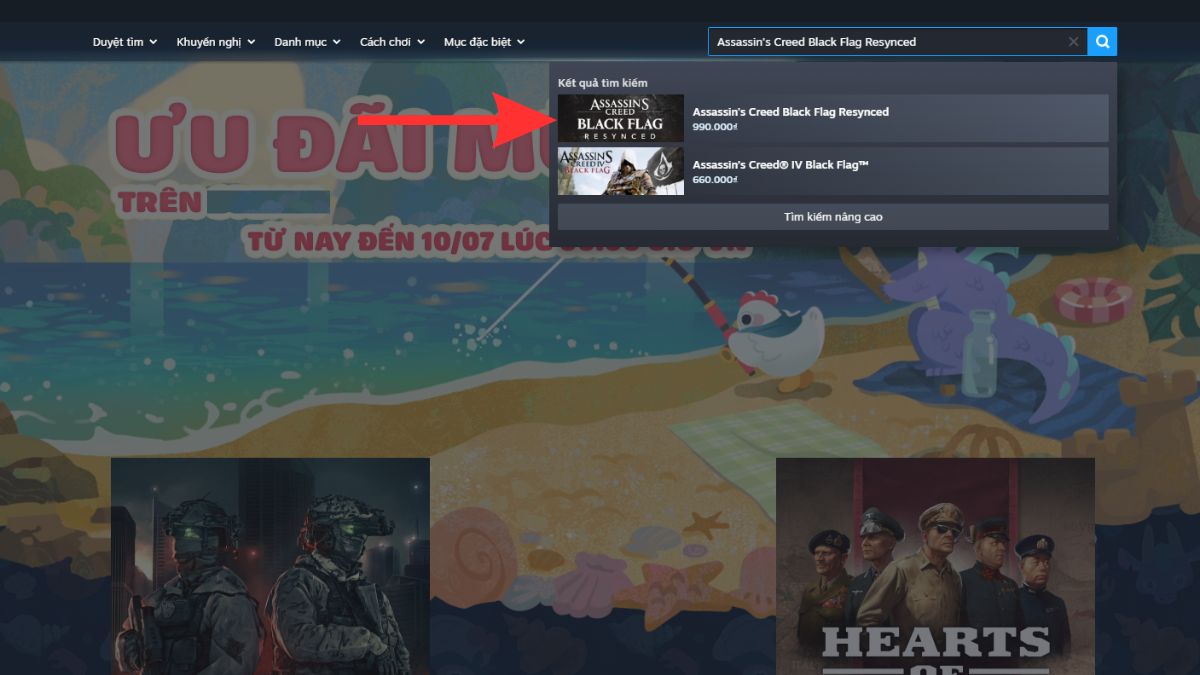Click inside the search text field
Viewport: 1200px width, 675px height.
click(885, 42)
